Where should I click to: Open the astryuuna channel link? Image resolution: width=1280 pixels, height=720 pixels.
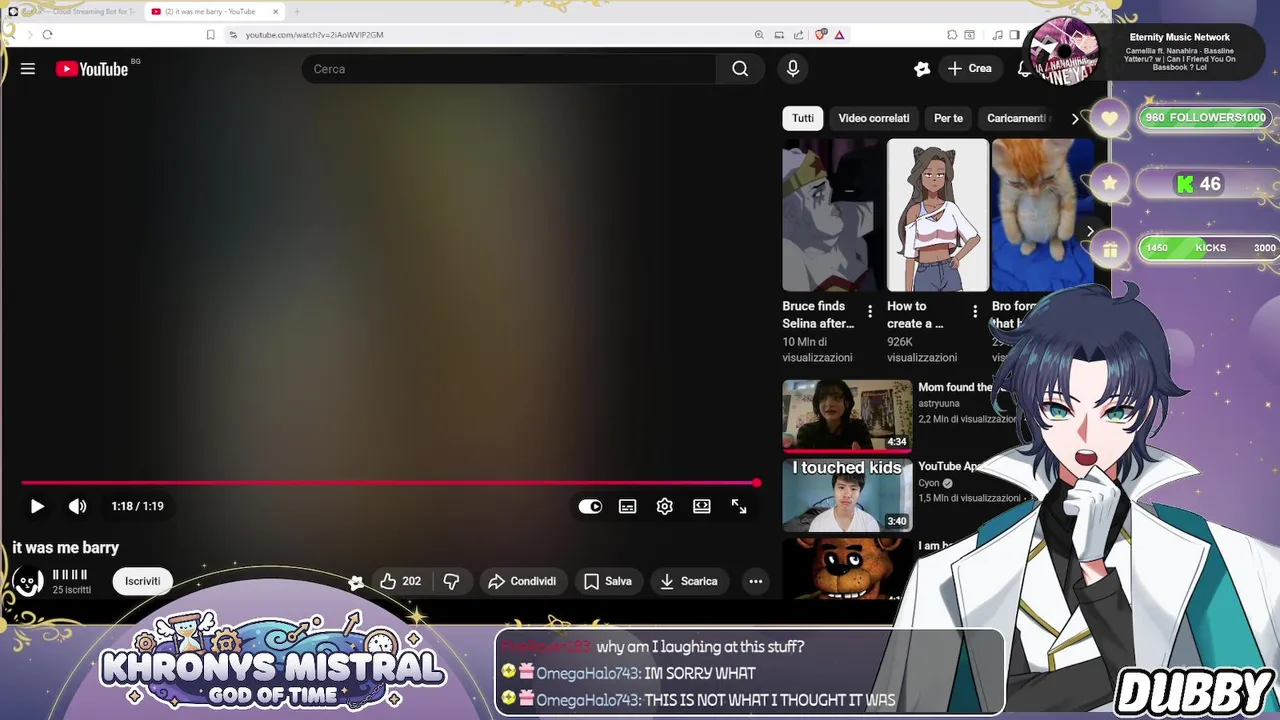click(938, 403)
